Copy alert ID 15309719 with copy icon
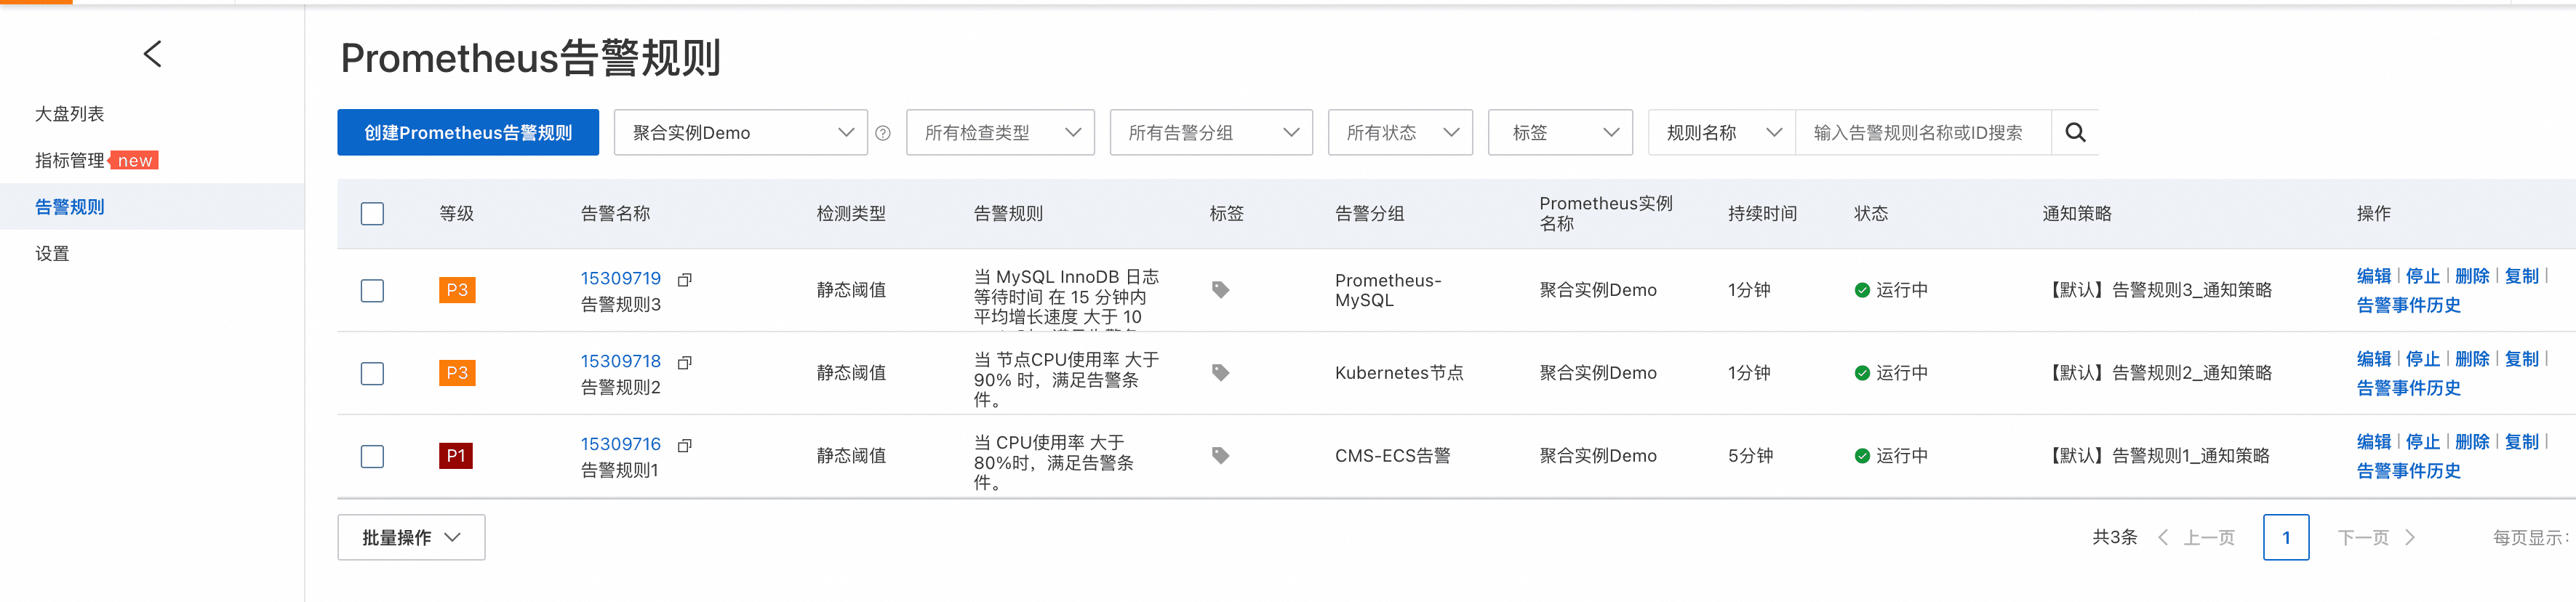The height and width of the screenshot is (602, 2576). pos(685,279)
